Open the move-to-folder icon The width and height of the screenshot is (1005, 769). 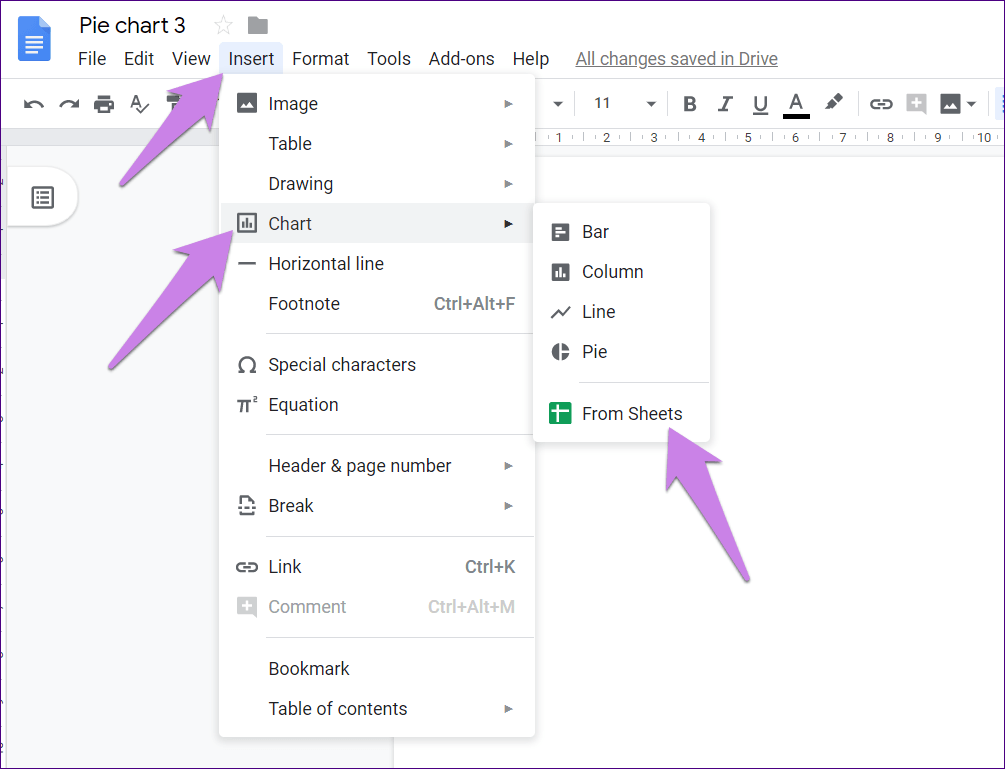point(258,26)
